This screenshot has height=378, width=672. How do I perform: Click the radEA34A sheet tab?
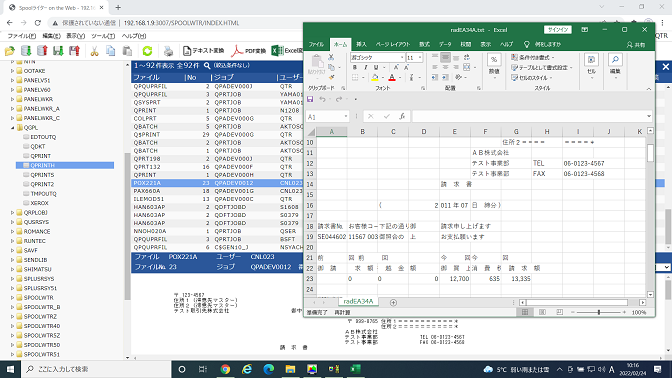pyautogui.click(x=358, y=301)
